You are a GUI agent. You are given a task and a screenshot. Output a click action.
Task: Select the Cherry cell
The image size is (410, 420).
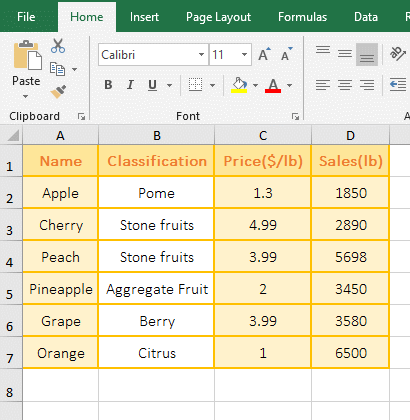pyautogui.click(x=60, y=225)
